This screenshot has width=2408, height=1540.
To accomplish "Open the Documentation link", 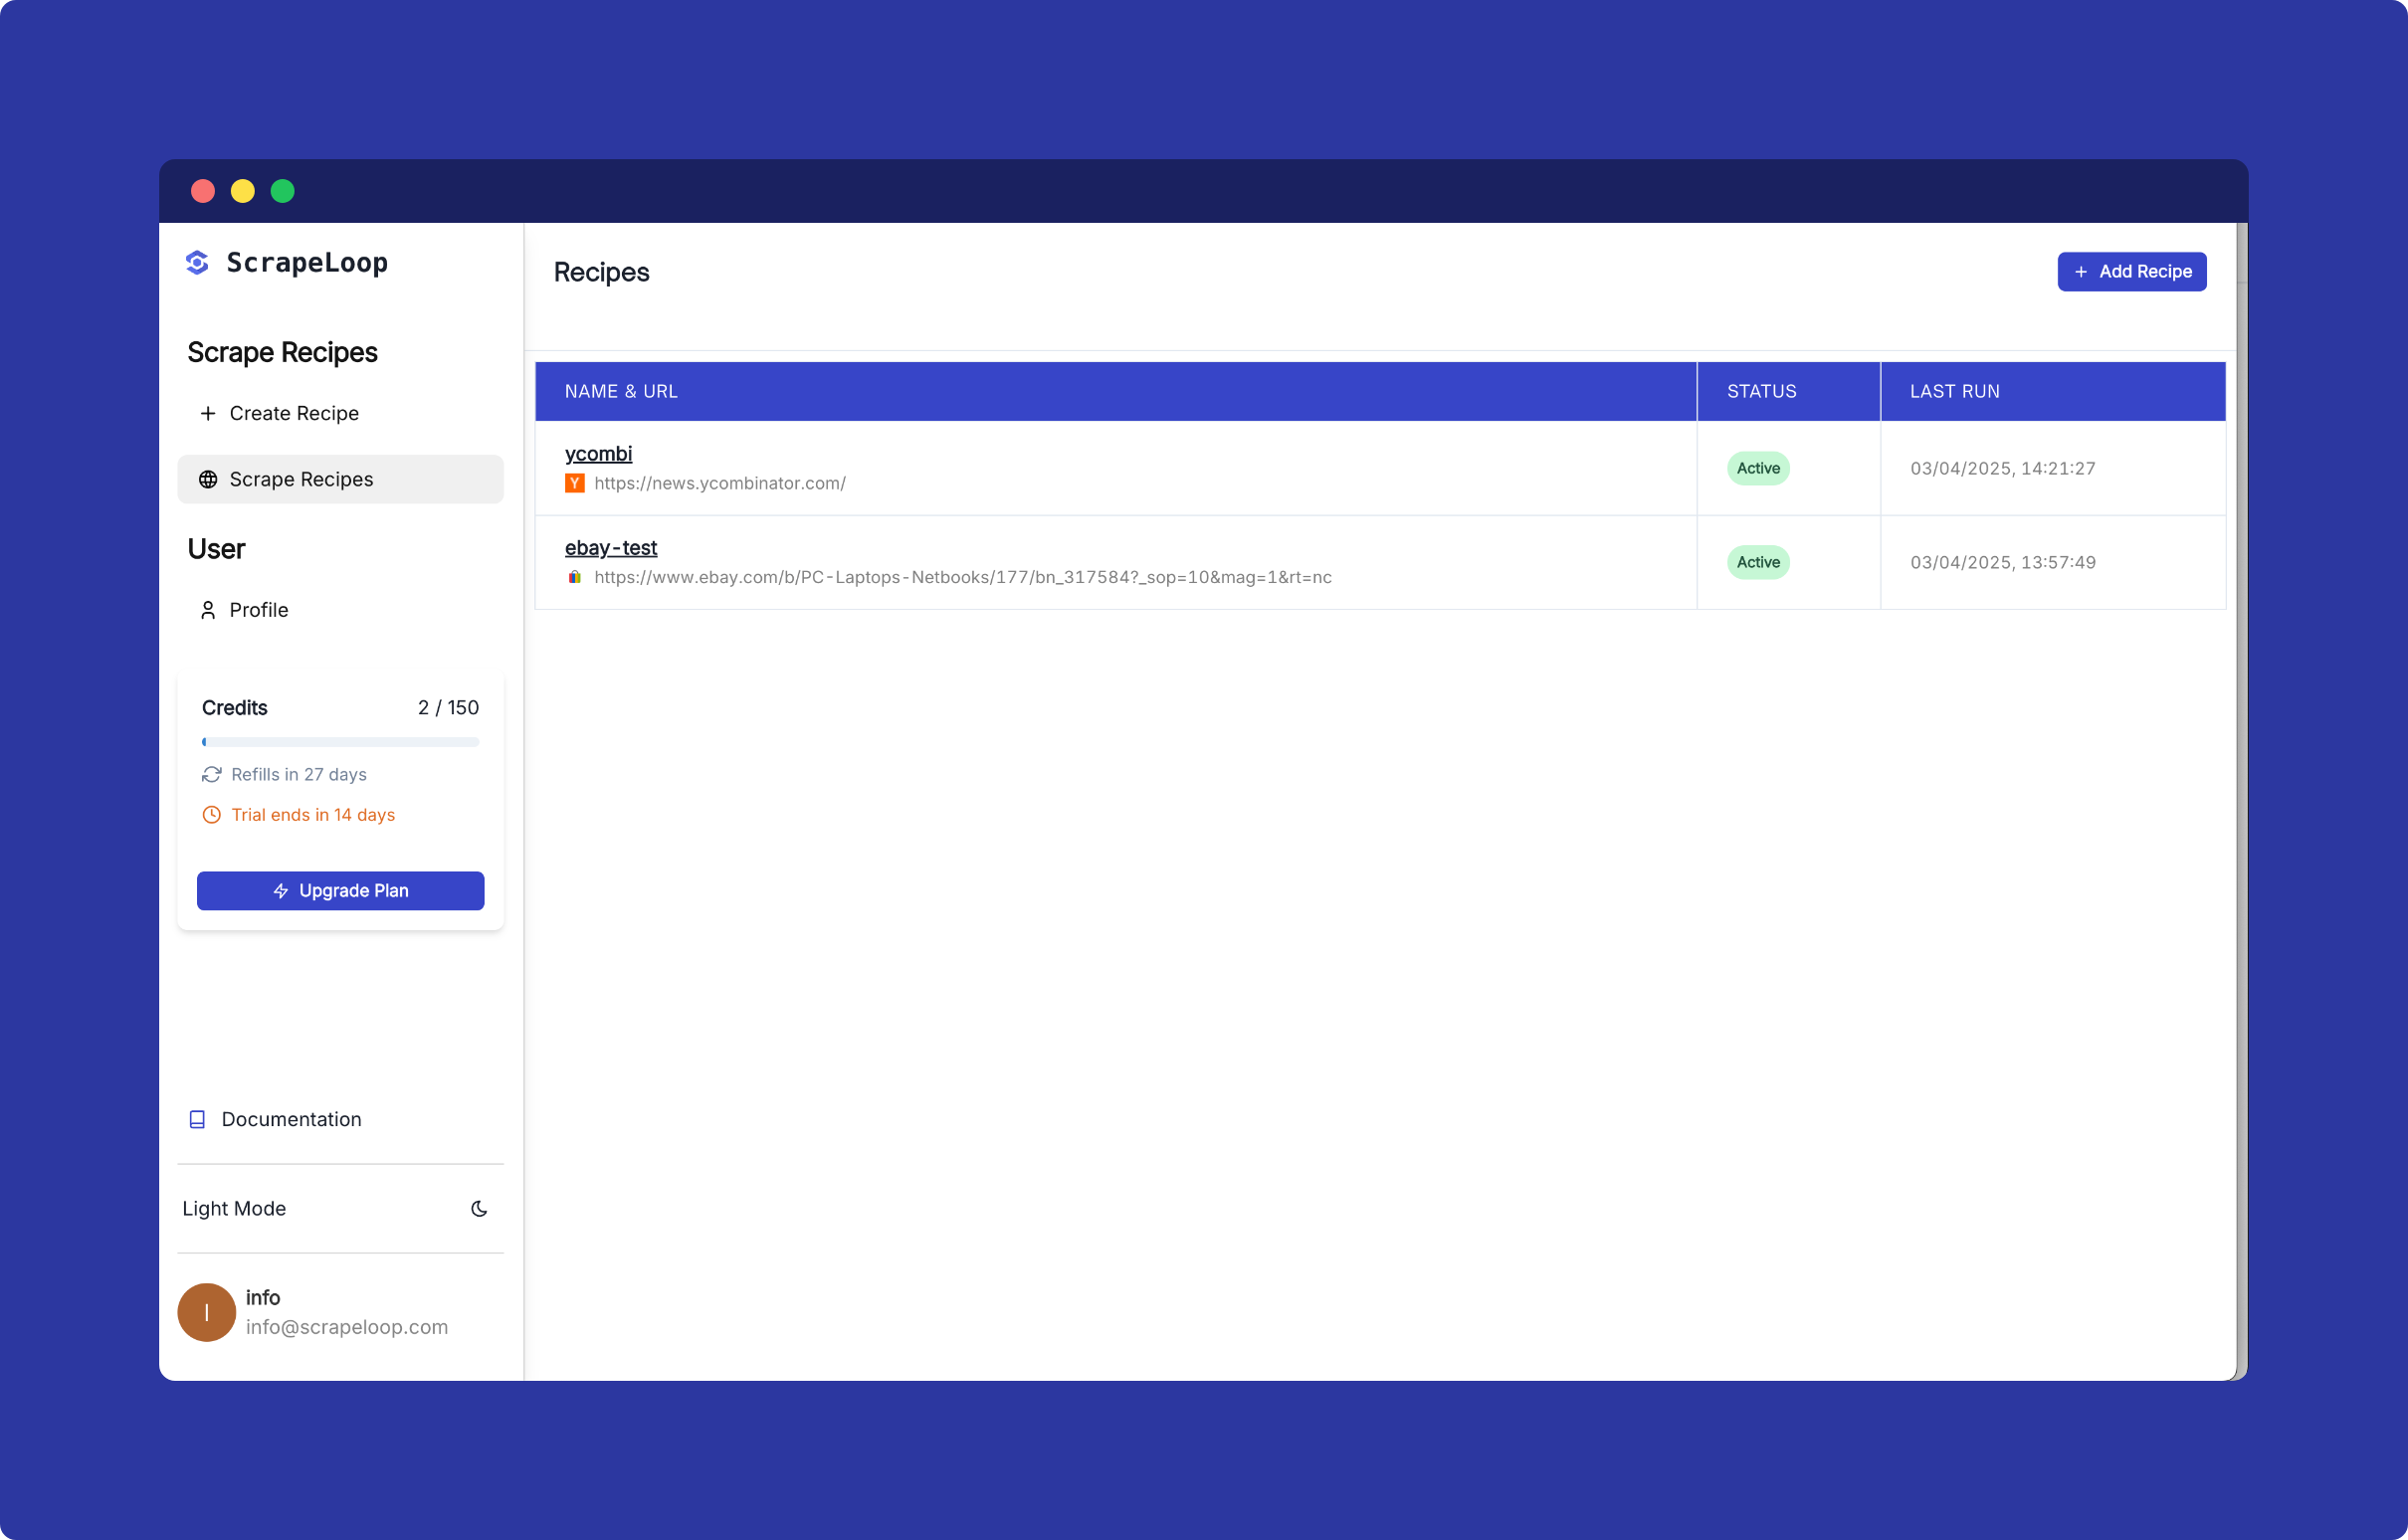I will click(291, 1119).
